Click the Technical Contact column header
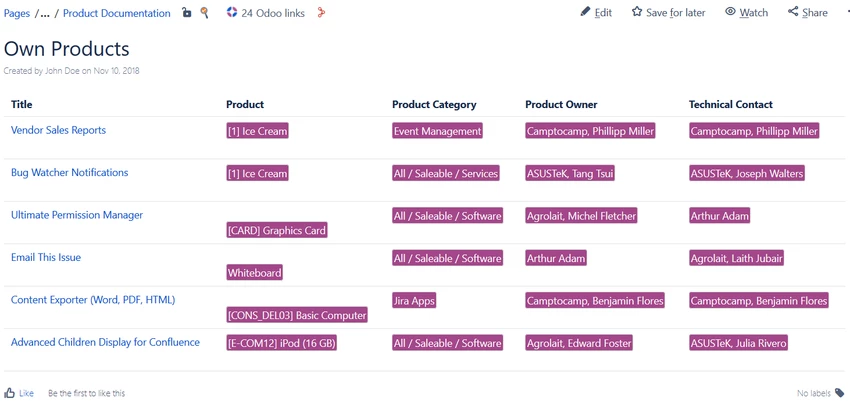850x405 pixels. pyautogui.click(x=731, y=105)
